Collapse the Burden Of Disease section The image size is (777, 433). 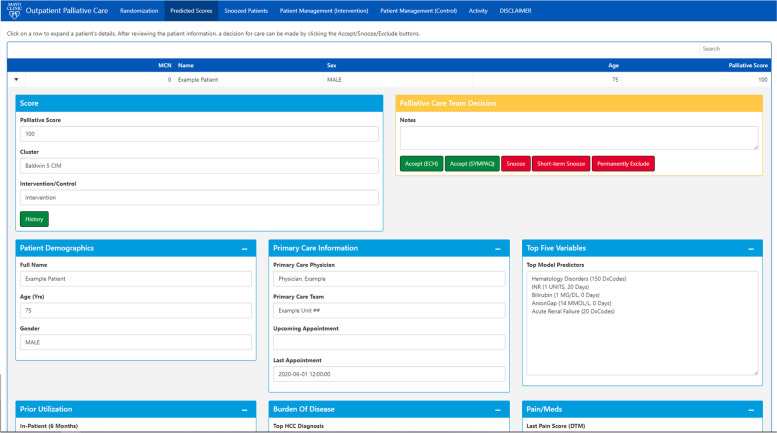(x=498, y=410)
